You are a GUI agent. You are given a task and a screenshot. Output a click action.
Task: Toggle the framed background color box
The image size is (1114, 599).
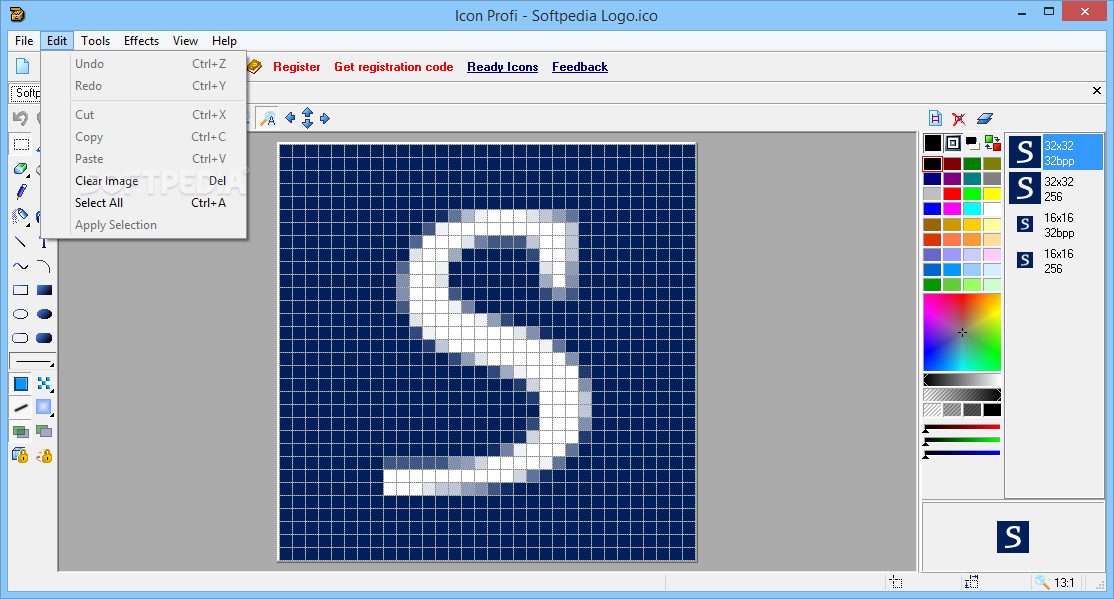coord(953,144)
